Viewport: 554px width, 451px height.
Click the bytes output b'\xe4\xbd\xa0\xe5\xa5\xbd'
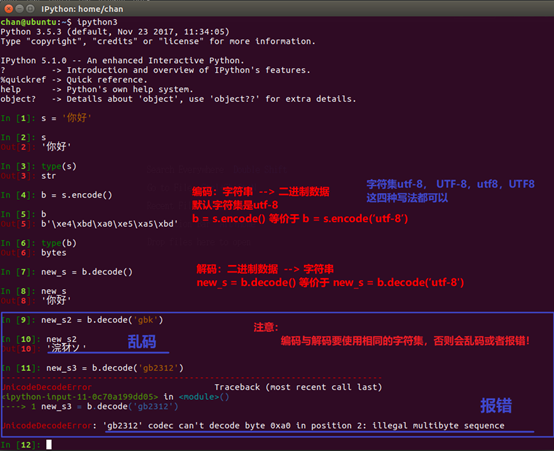point(110,224)
